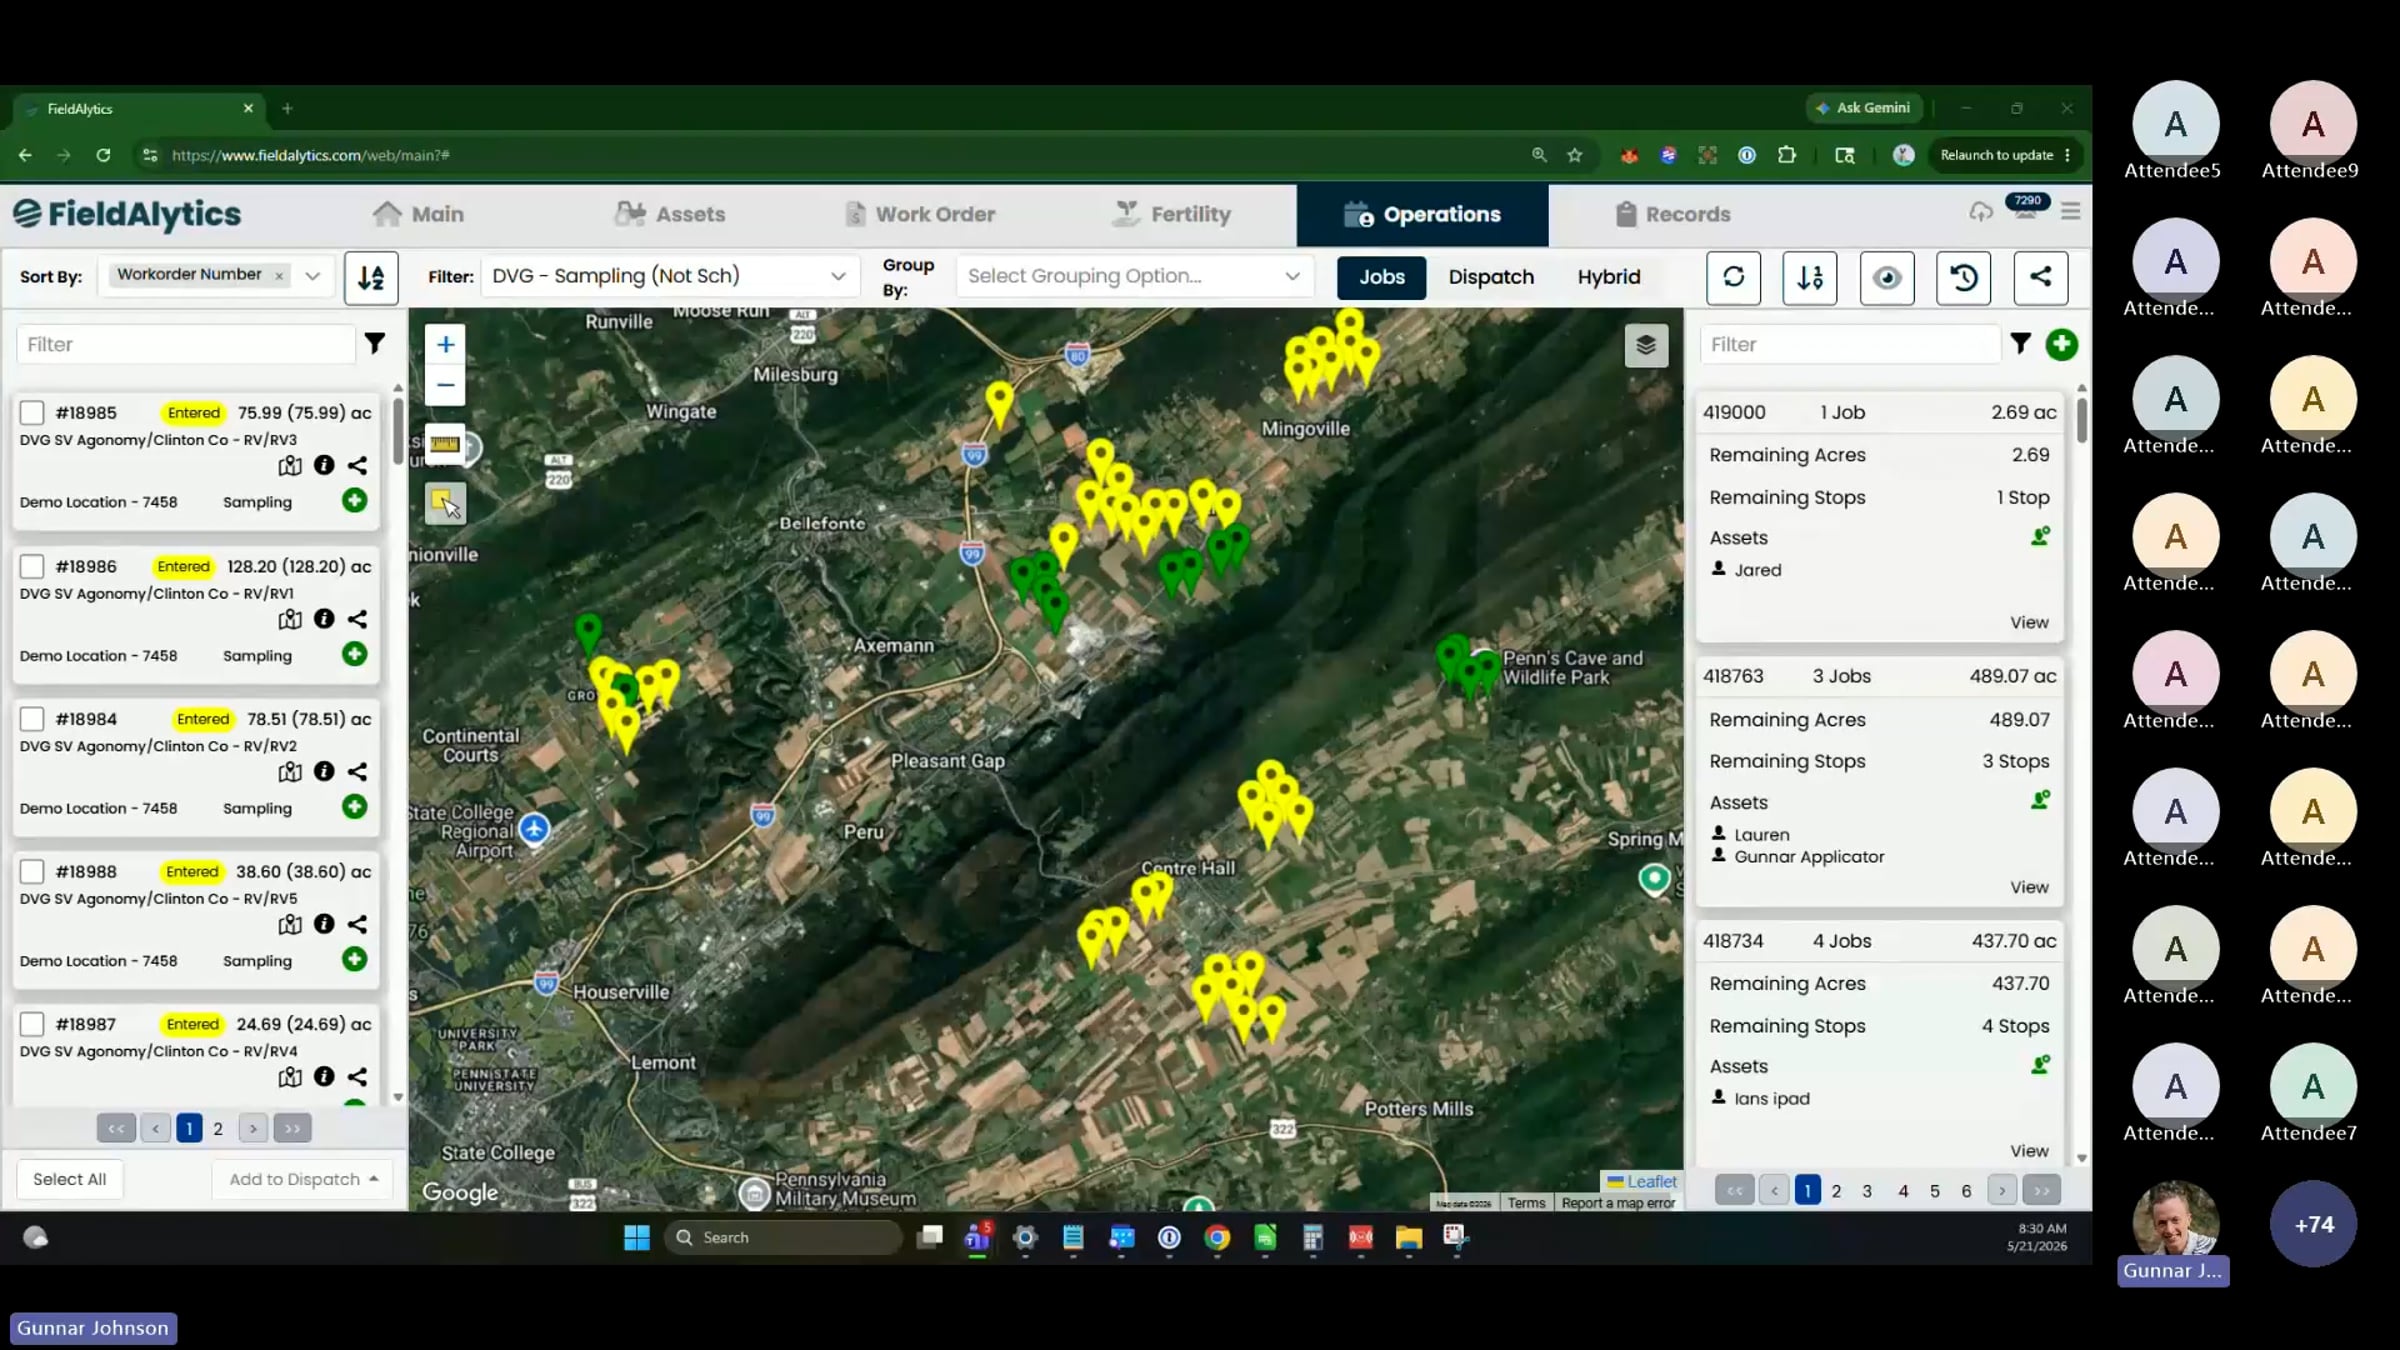Click the map icon for work order #18986
This screenshot has height=1350, width=2400.
(290, 619)
